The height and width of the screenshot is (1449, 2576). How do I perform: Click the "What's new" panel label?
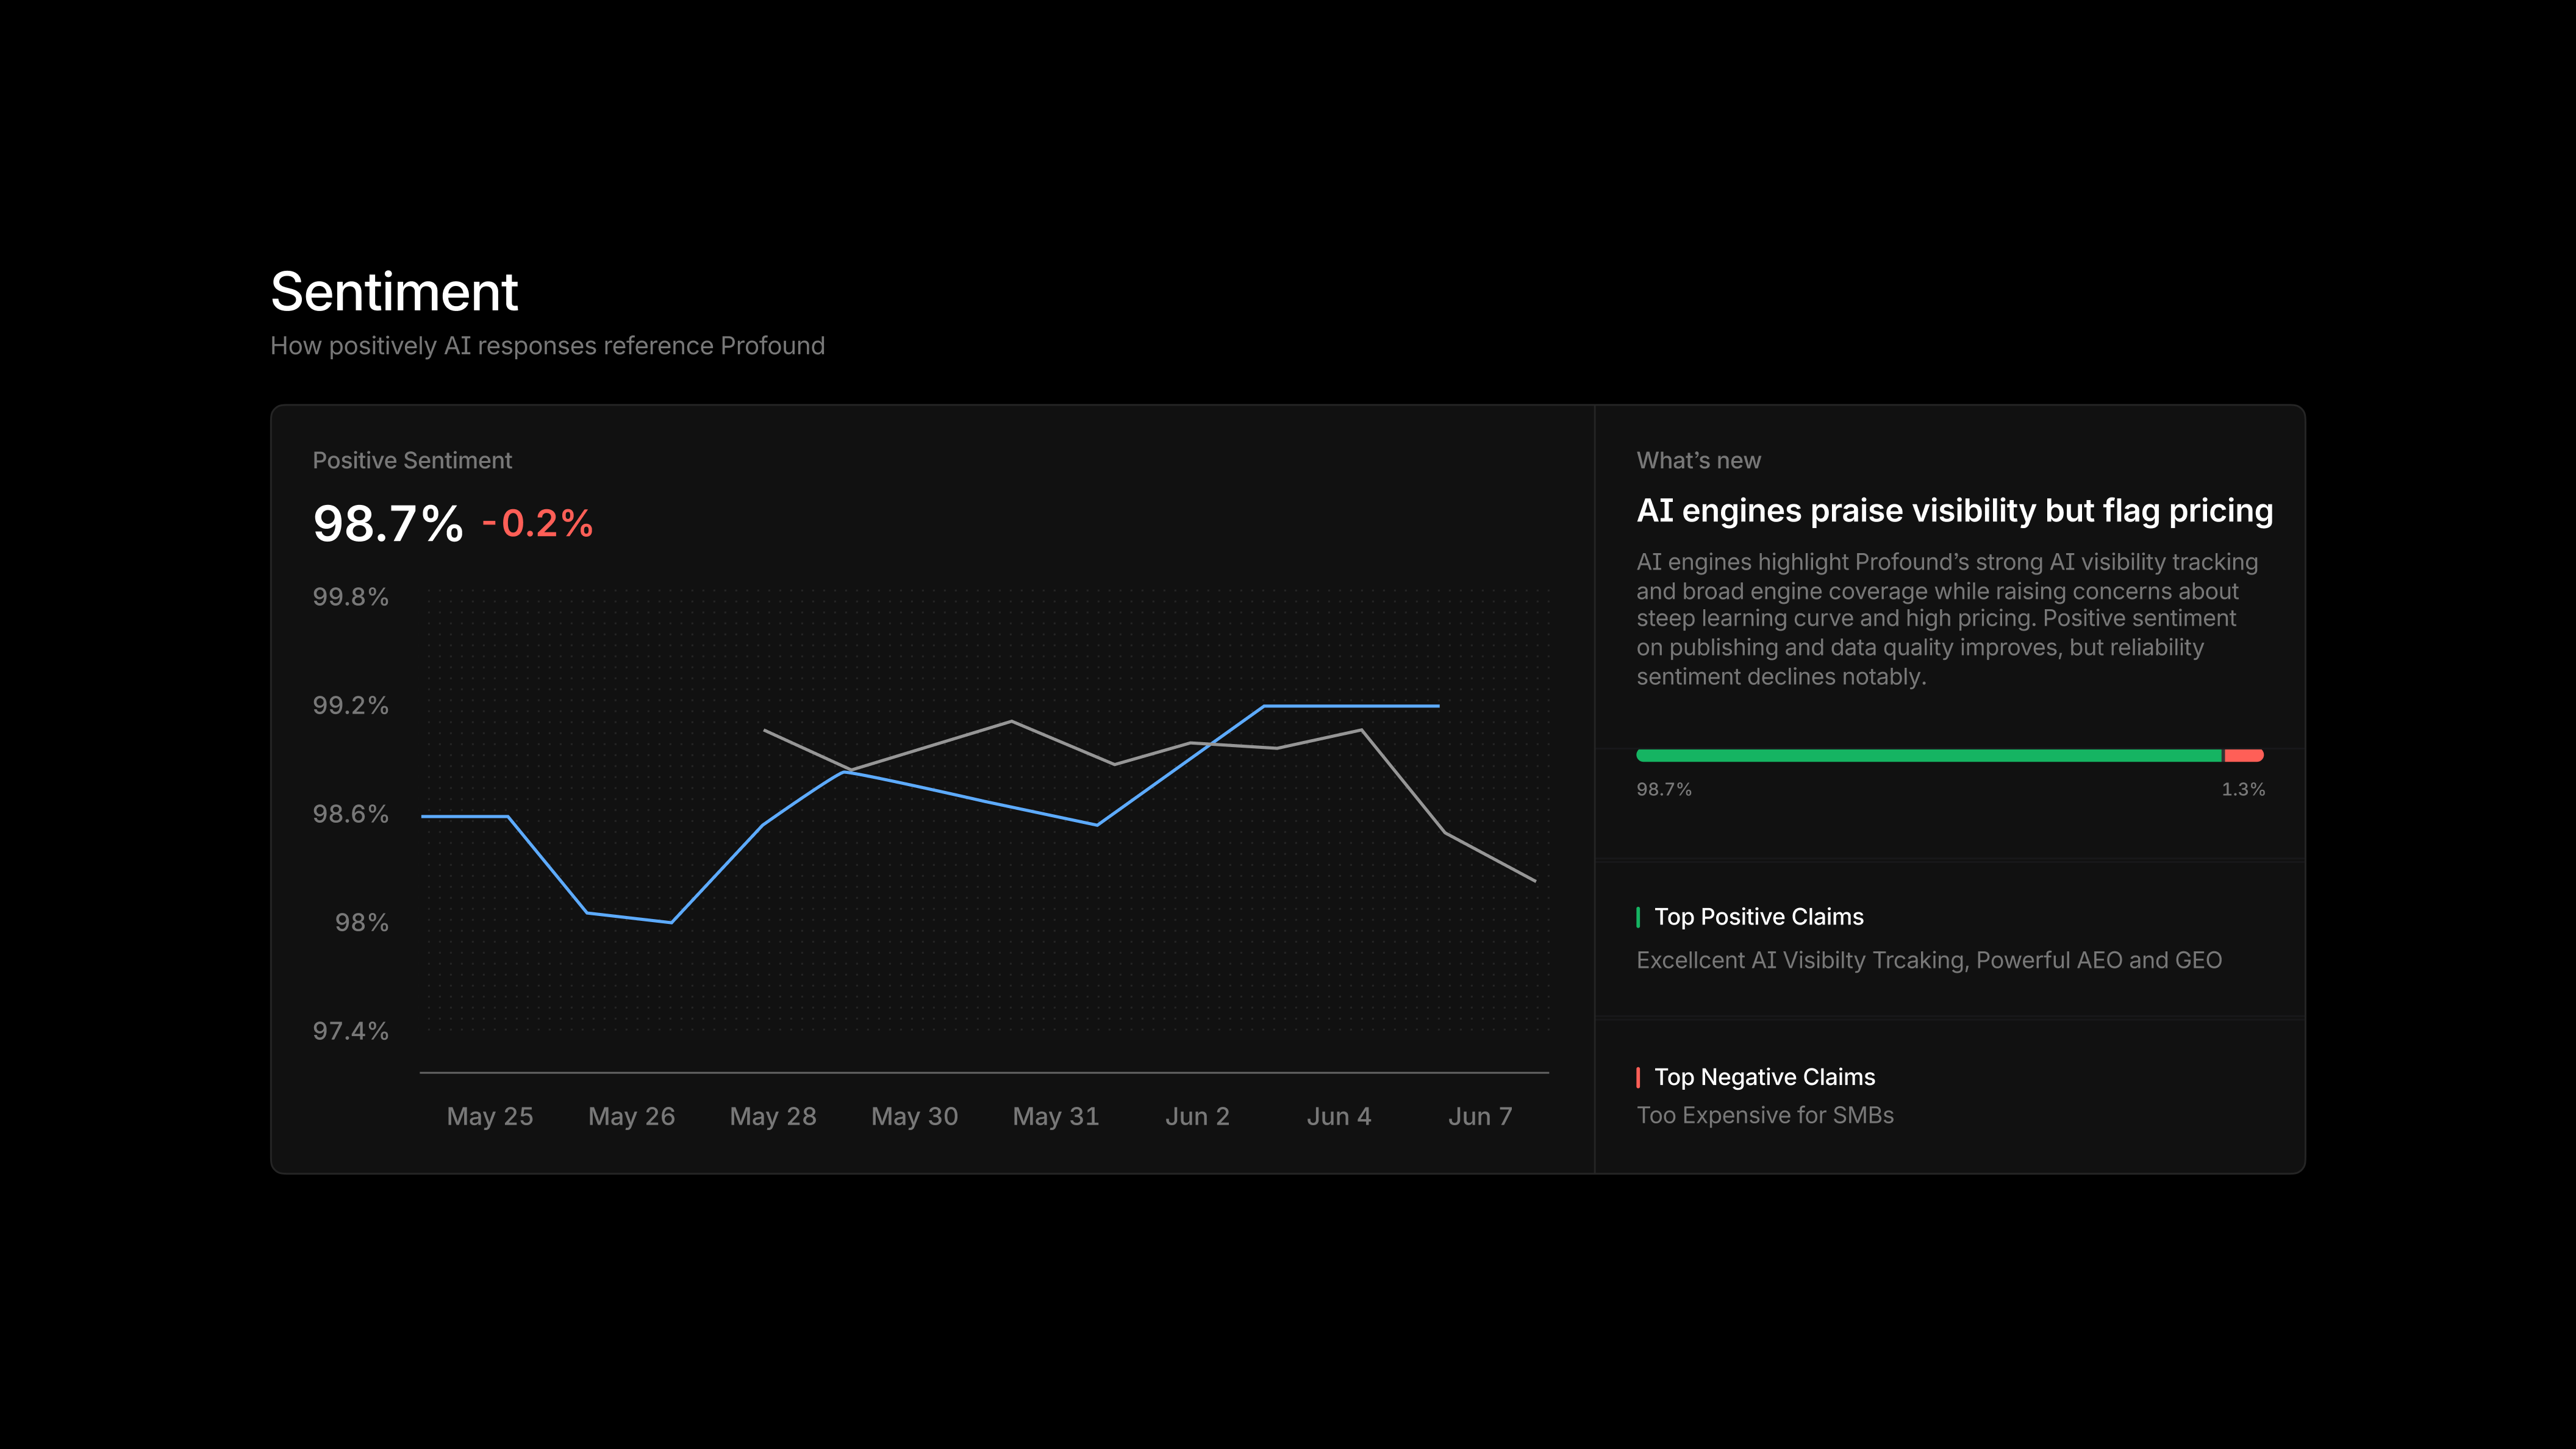(x=1698, y=460)
